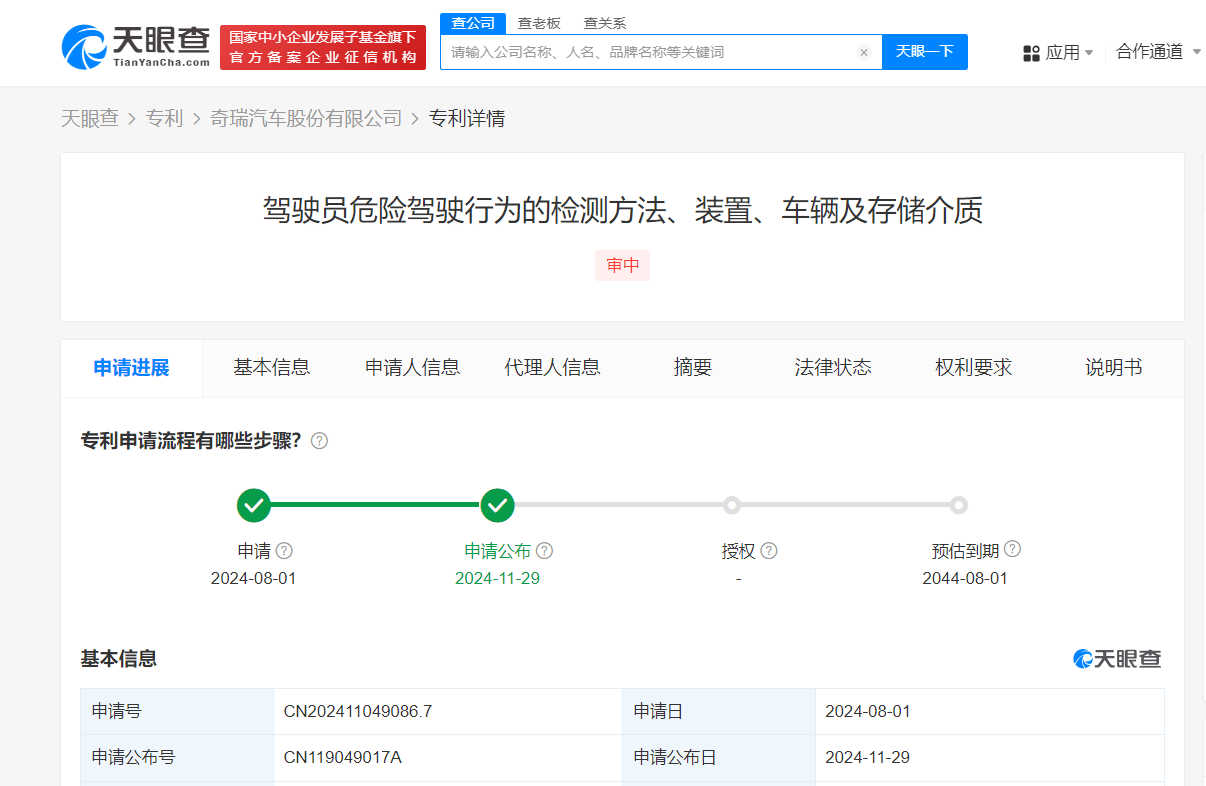Select the green 申请 step checkmark
The width and height of the screenshot is (1206, 786).
(x=254, y=505)
